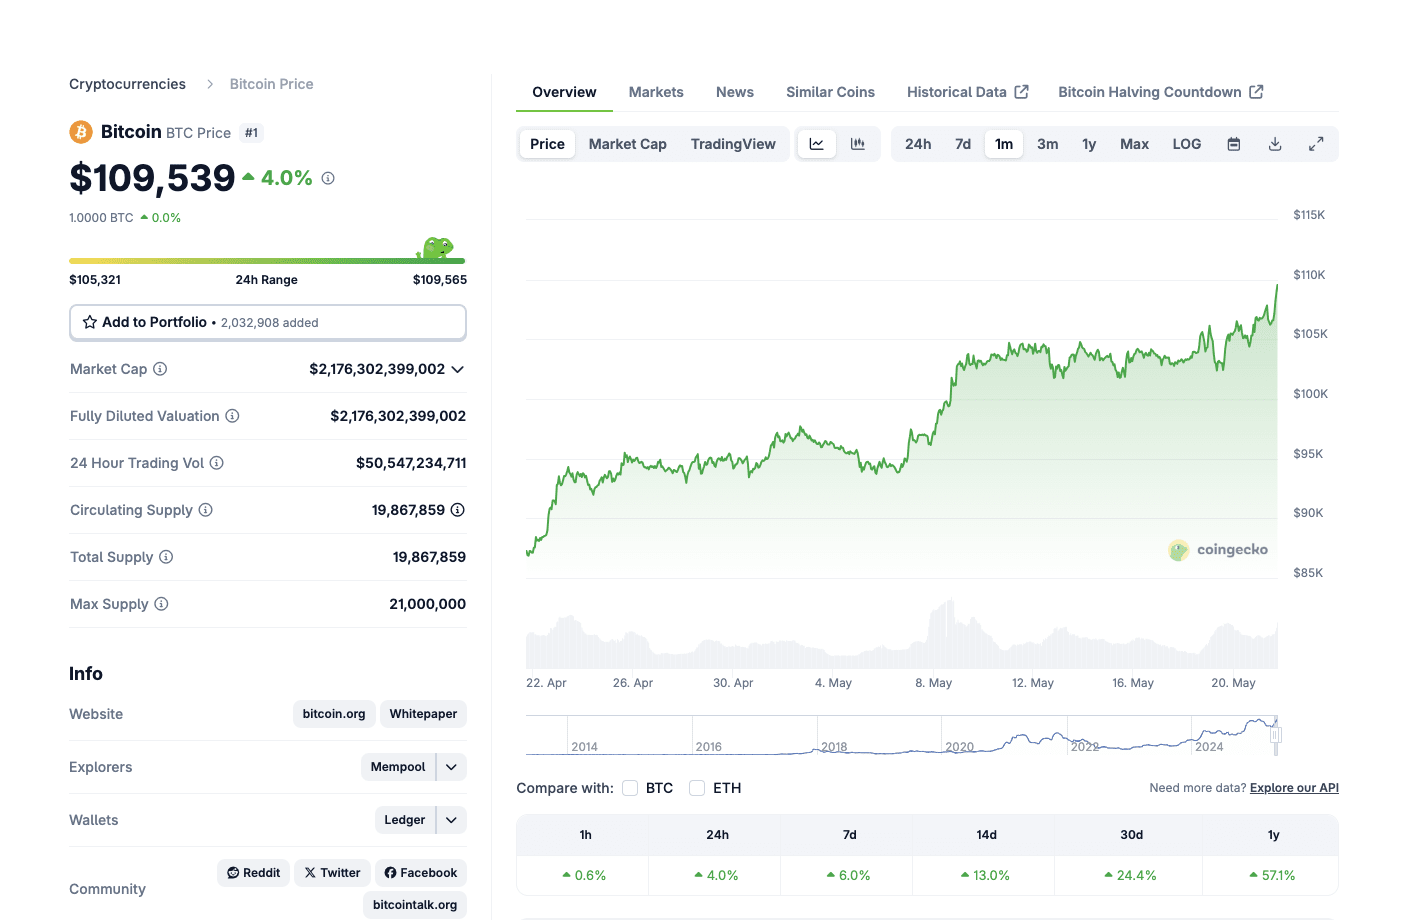Viewport: 1412px width, 920px height.
Task: Click star icon in Add to Portfolio
Action: point(90,322)
